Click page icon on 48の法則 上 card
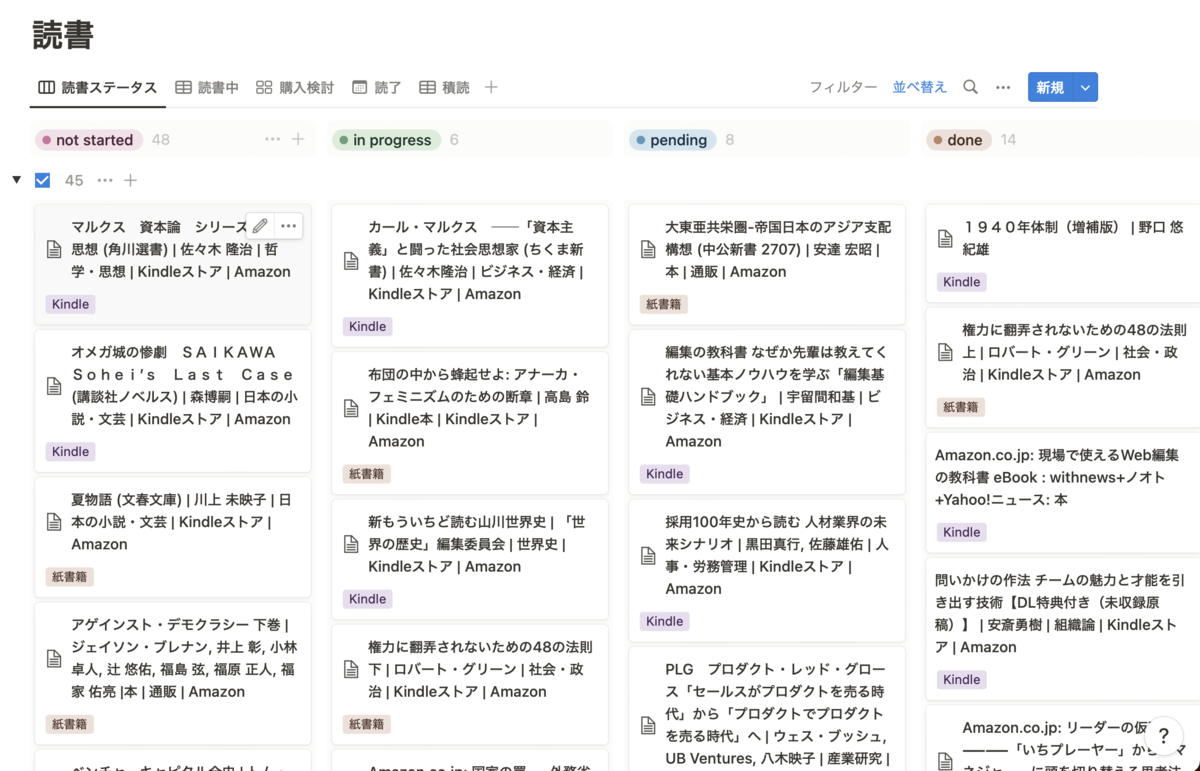 point(945,352)
